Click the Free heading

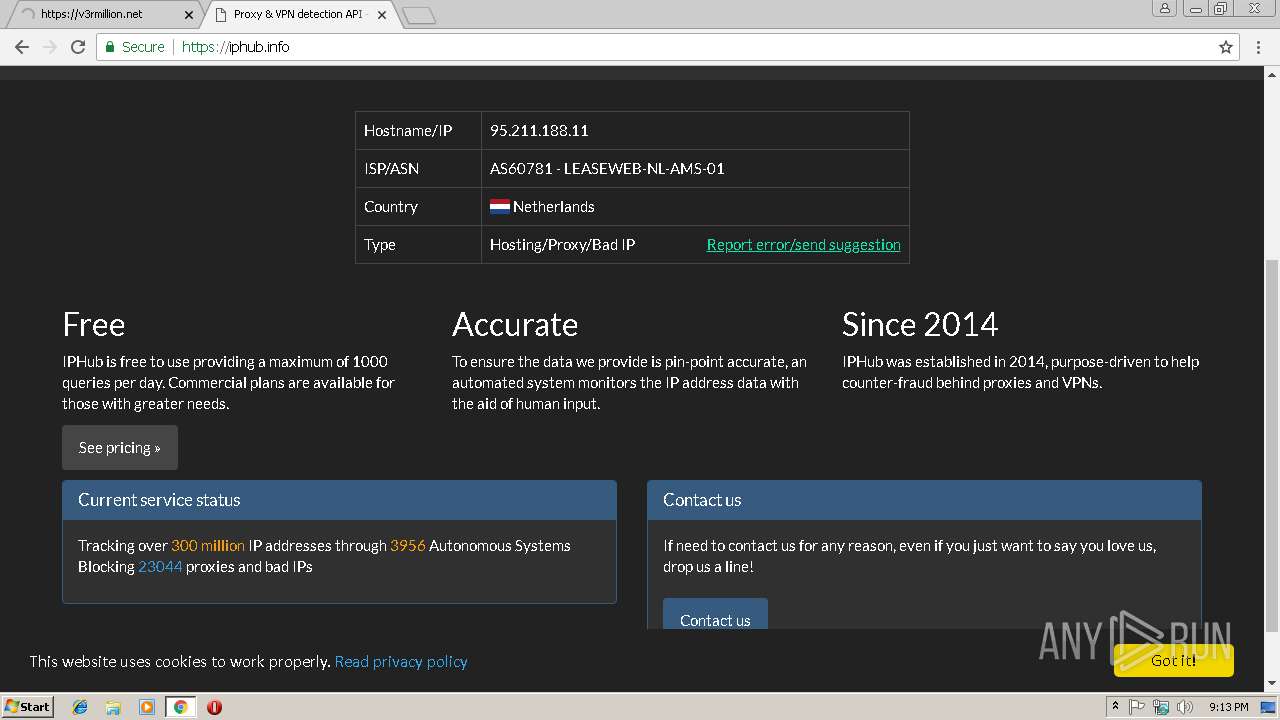(93, 324)
